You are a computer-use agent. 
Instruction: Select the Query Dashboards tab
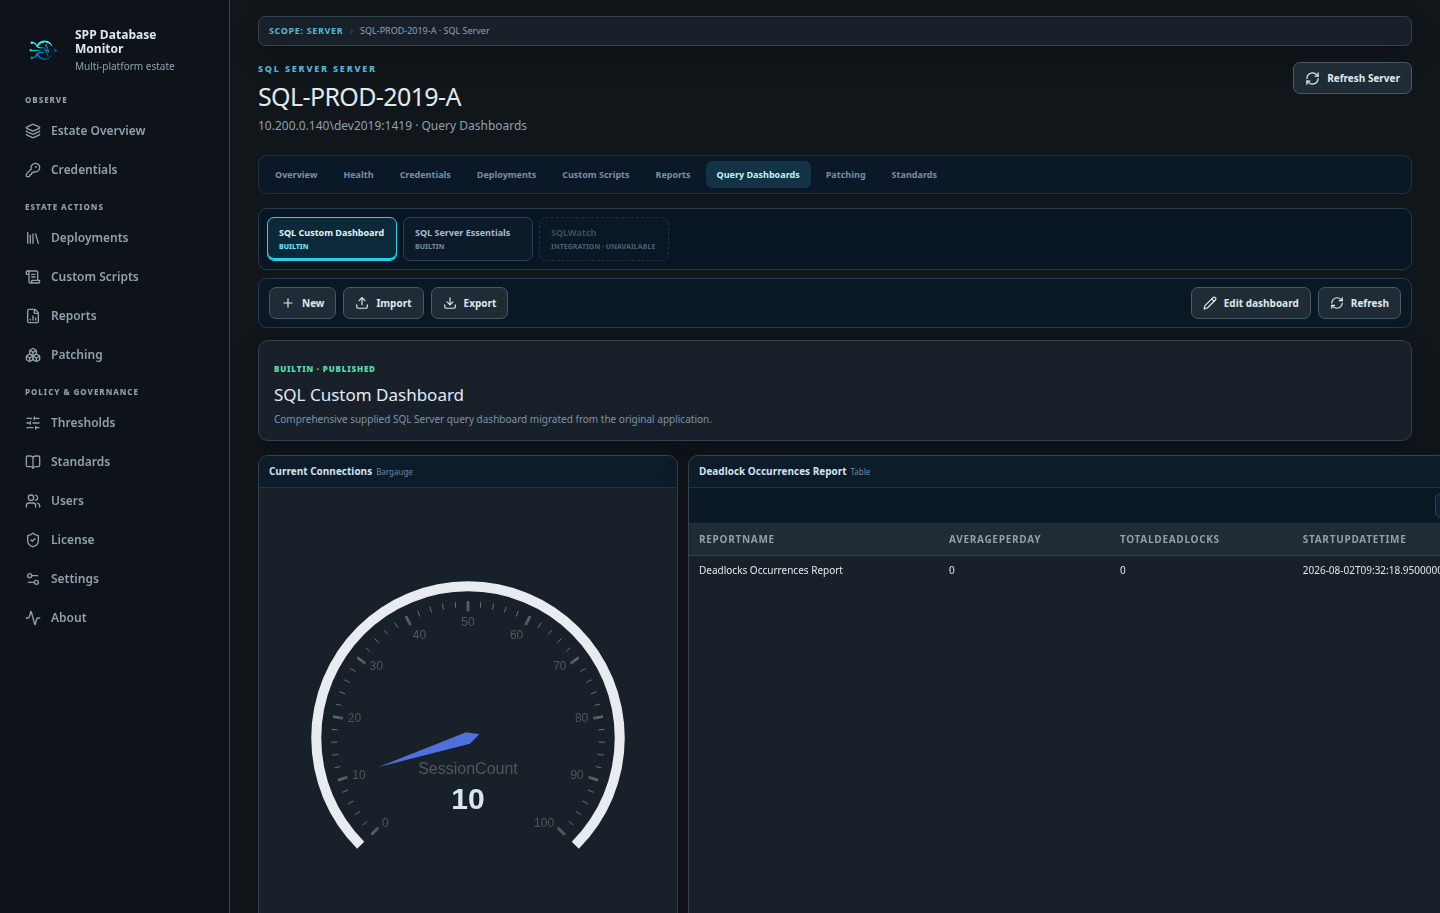pyautogui.click(x=758, y=175)
